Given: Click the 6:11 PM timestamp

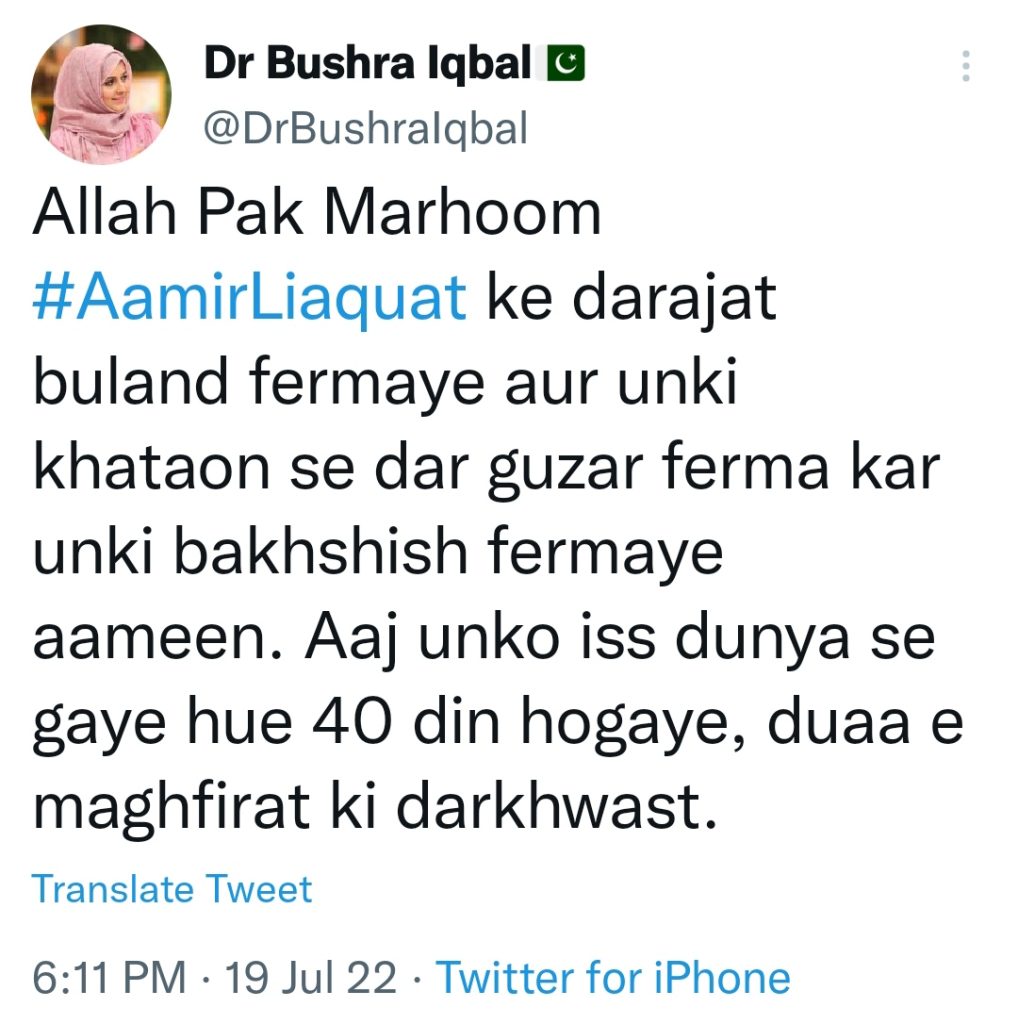Looking at the screenshot, I should [x=110, y=978].
